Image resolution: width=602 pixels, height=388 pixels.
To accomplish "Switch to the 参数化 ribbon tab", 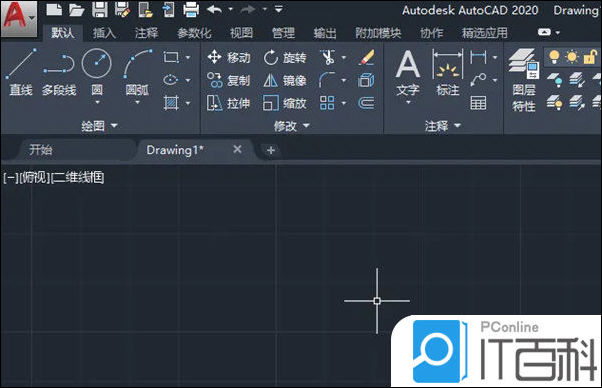I will (194, 33).
